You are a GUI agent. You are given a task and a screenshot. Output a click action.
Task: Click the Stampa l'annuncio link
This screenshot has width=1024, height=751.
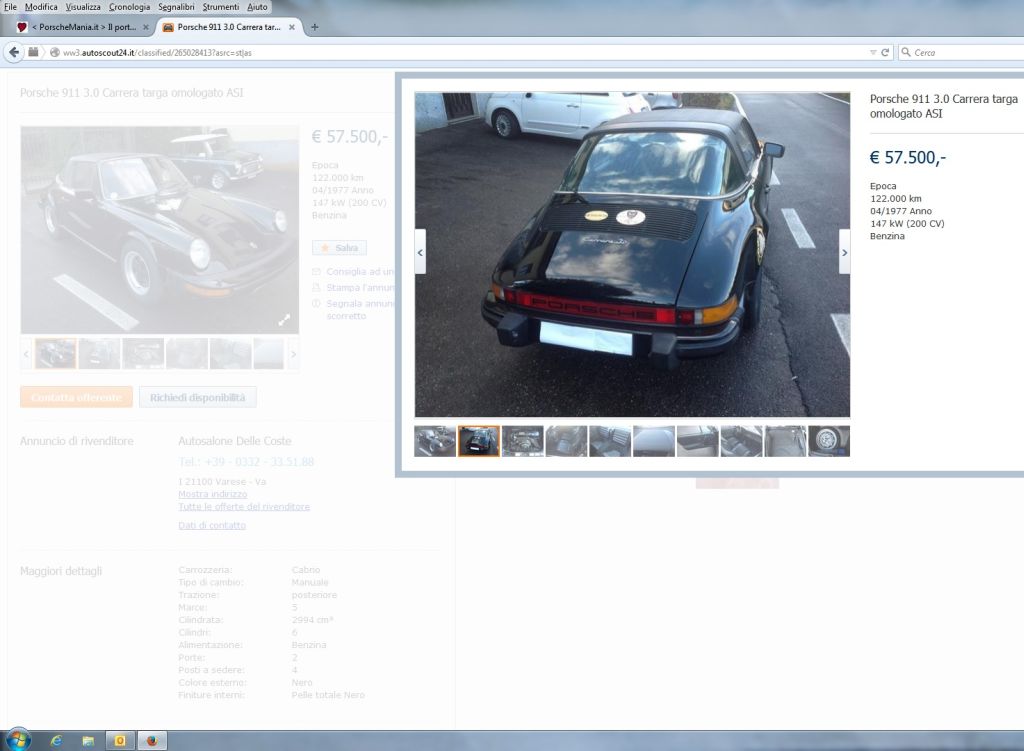tap(360, 287)
